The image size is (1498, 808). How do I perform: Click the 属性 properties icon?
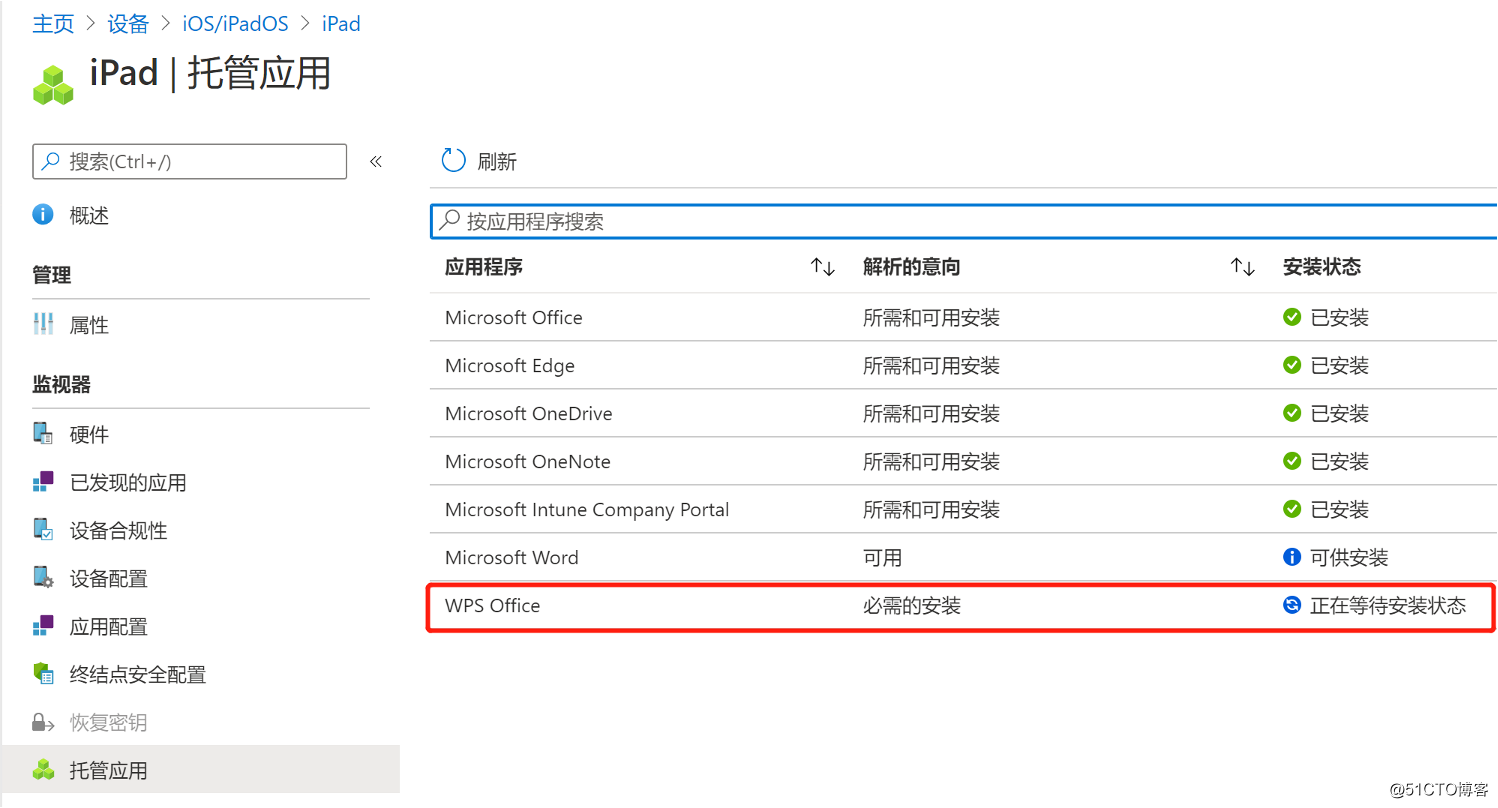pos(43,324)
